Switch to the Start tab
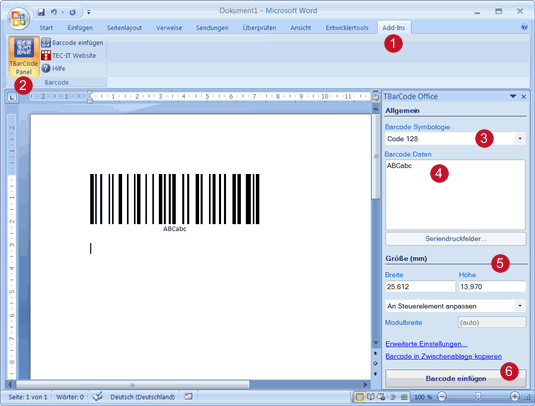 46,28
